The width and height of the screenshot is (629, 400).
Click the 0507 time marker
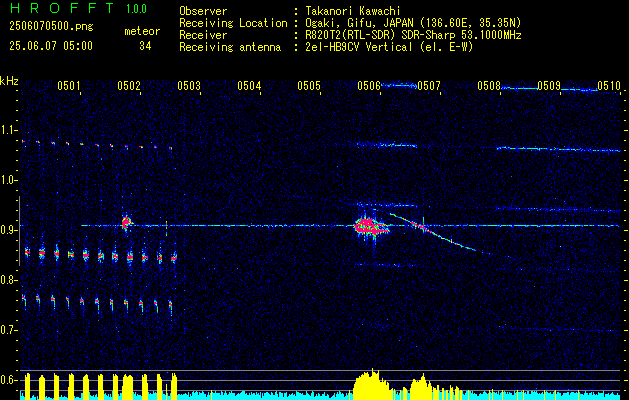click(429, 85)
